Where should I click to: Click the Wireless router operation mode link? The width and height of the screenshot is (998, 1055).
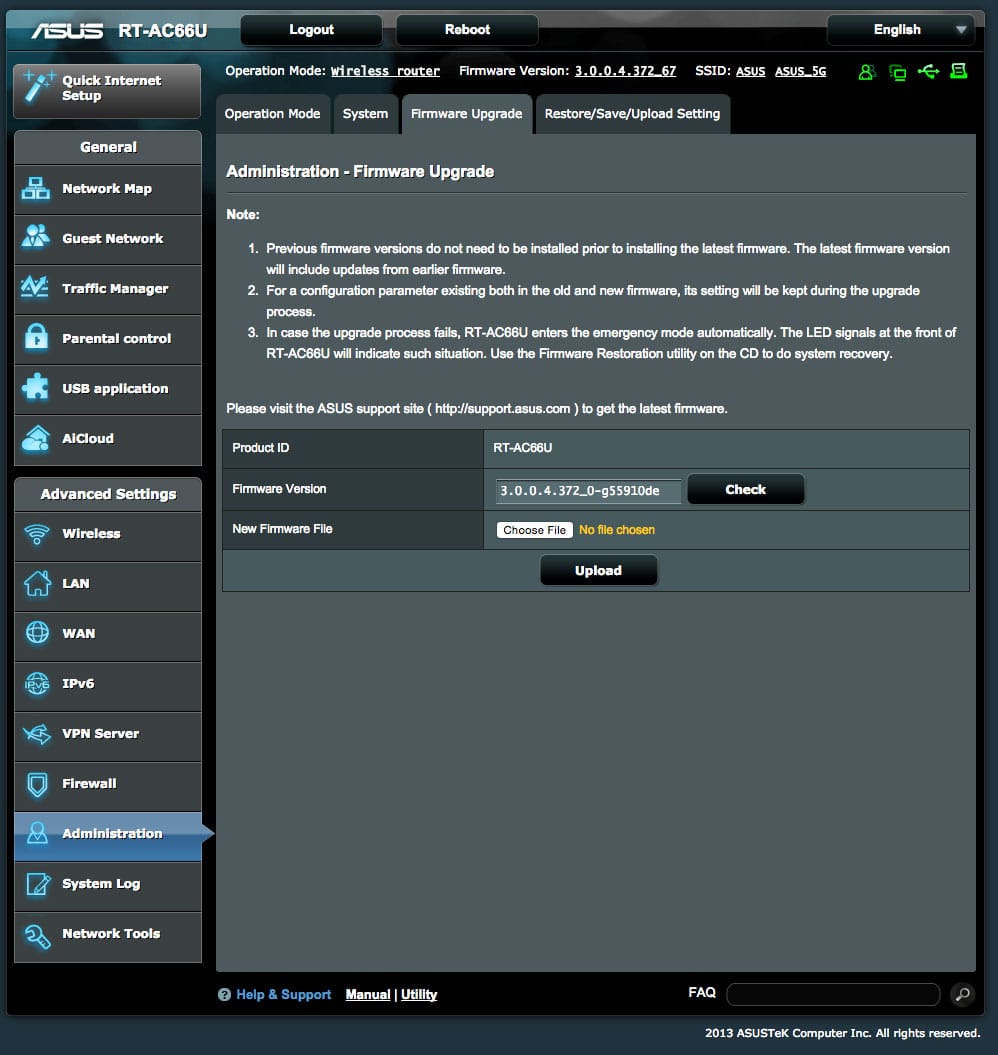tap(385, 71)
